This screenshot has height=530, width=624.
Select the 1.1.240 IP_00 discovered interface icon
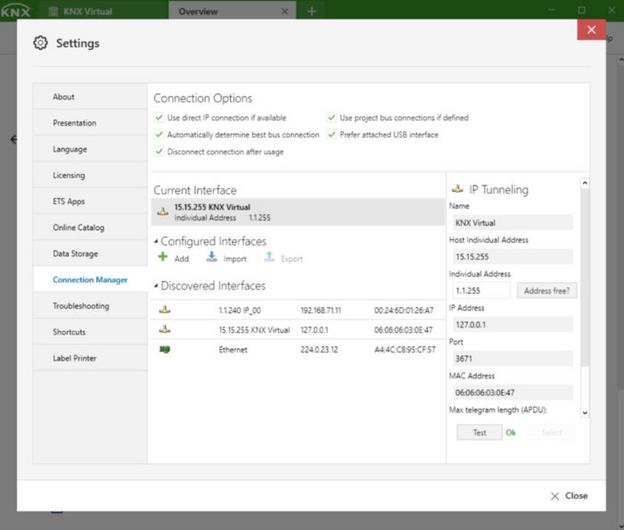(x=164, y=310)
